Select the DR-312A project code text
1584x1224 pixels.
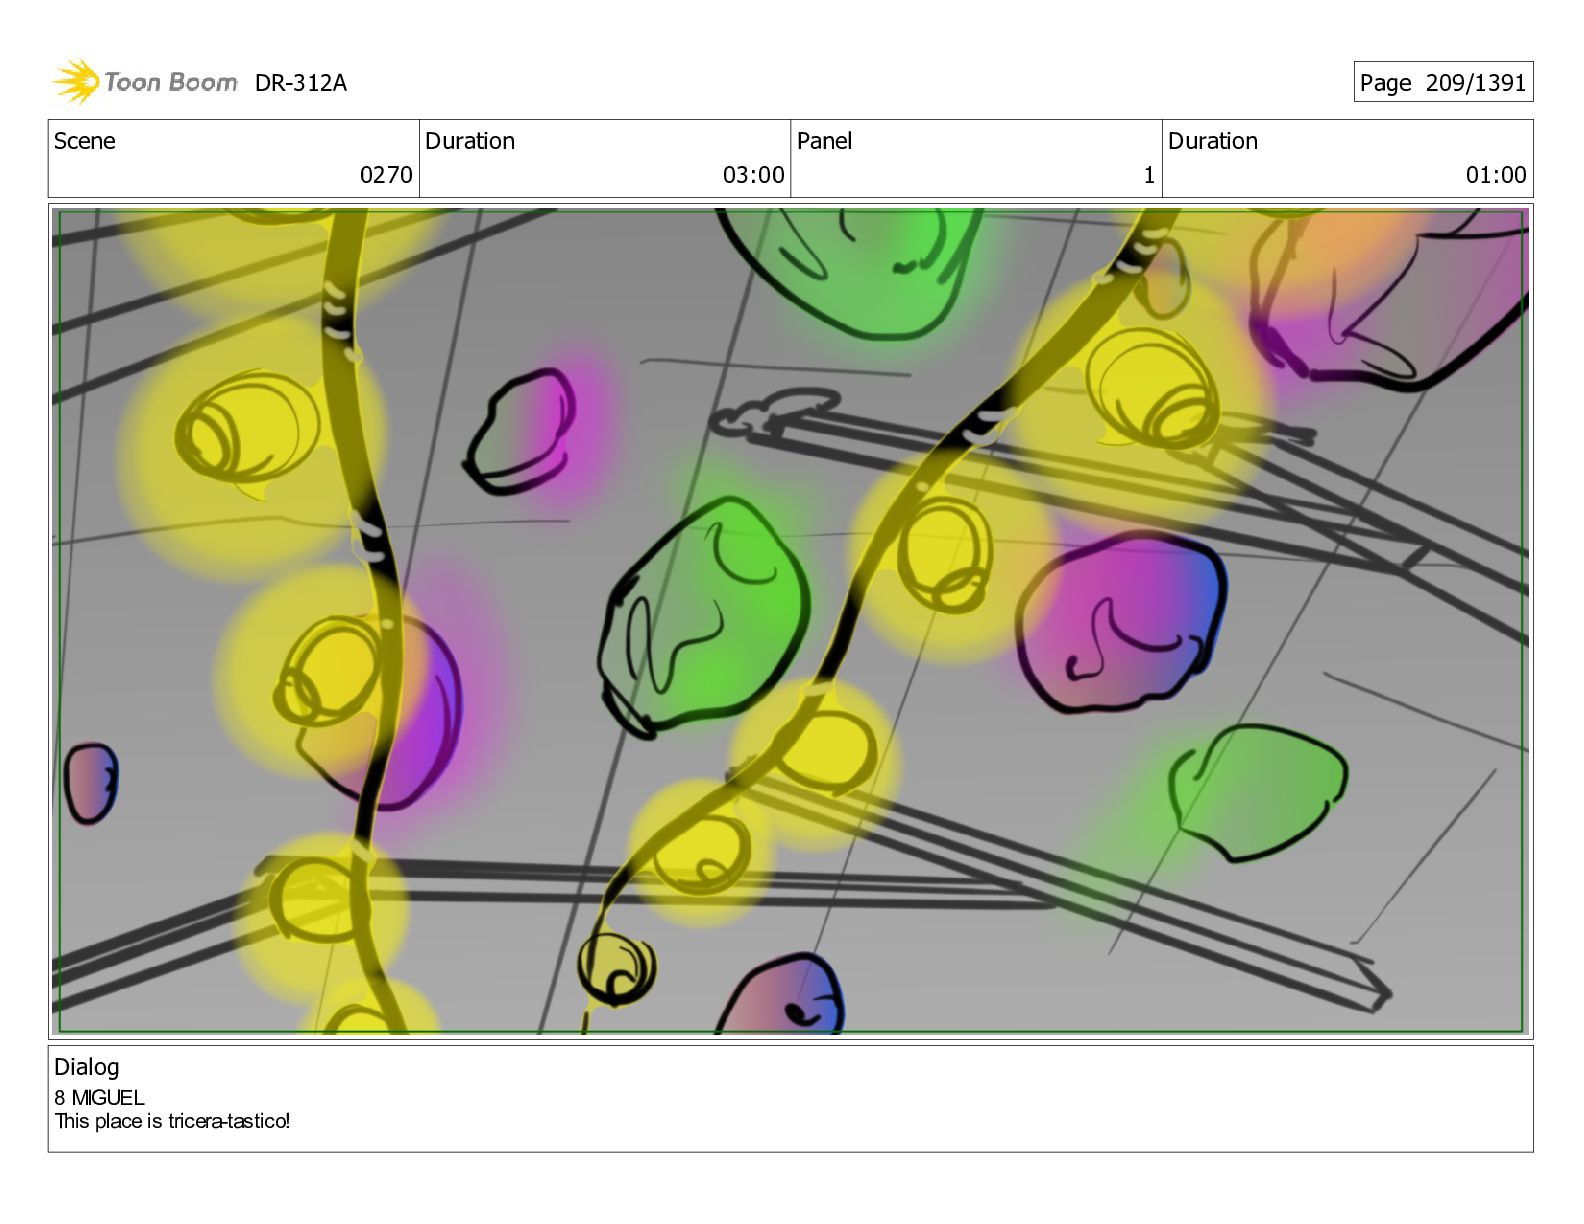pos(301,83)
